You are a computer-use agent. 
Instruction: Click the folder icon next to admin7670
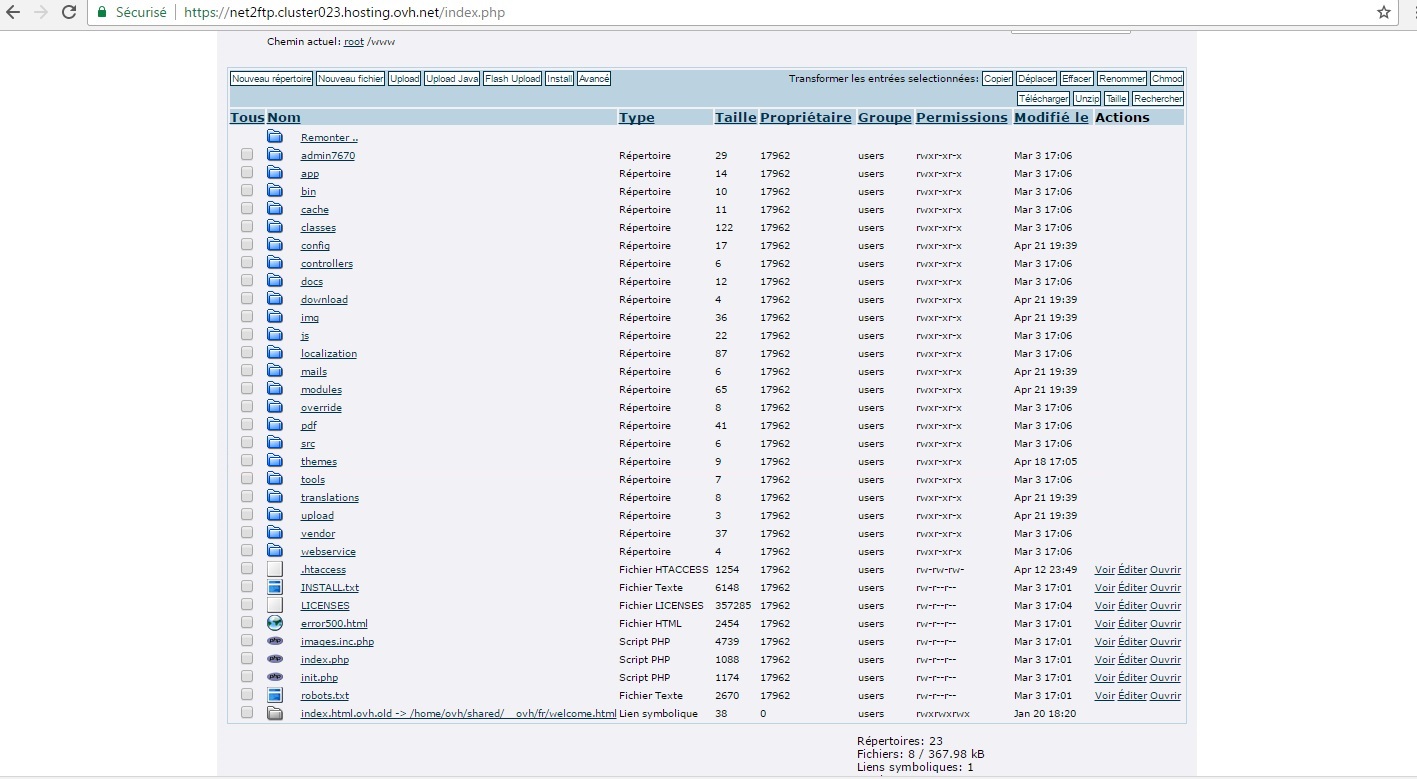click(275, 155)
